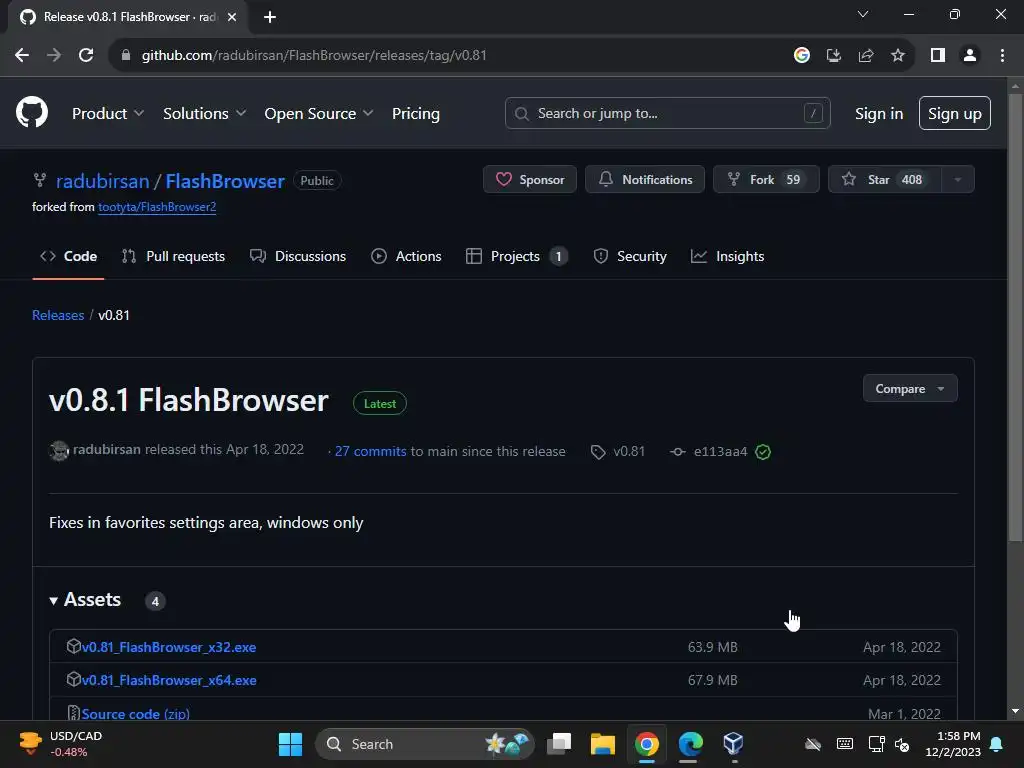The height and width of the screenshot is (768, 1024).
Task: Switch to the Discussions tab
Action: [x=298, y=257]
